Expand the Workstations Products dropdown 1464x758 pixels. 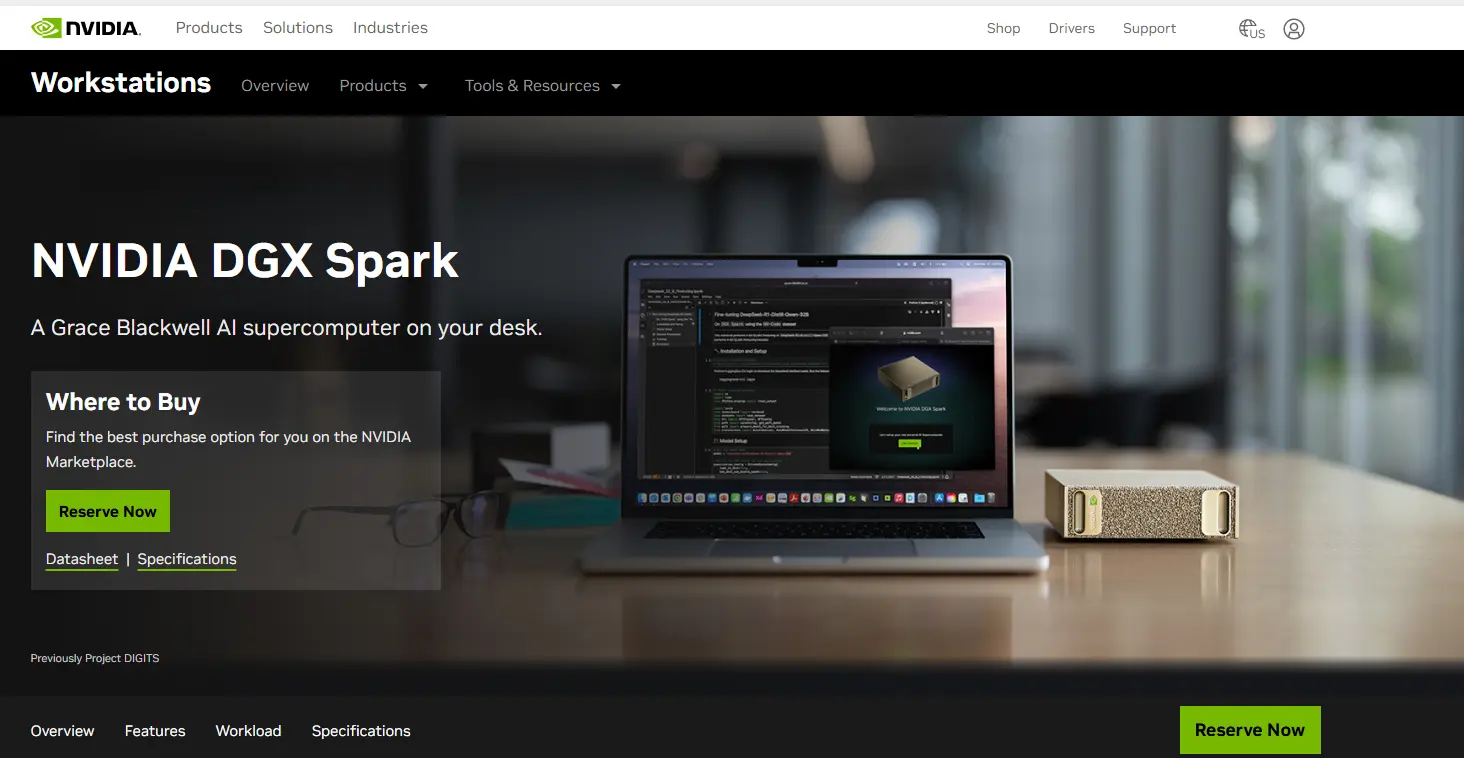[383, 86]
